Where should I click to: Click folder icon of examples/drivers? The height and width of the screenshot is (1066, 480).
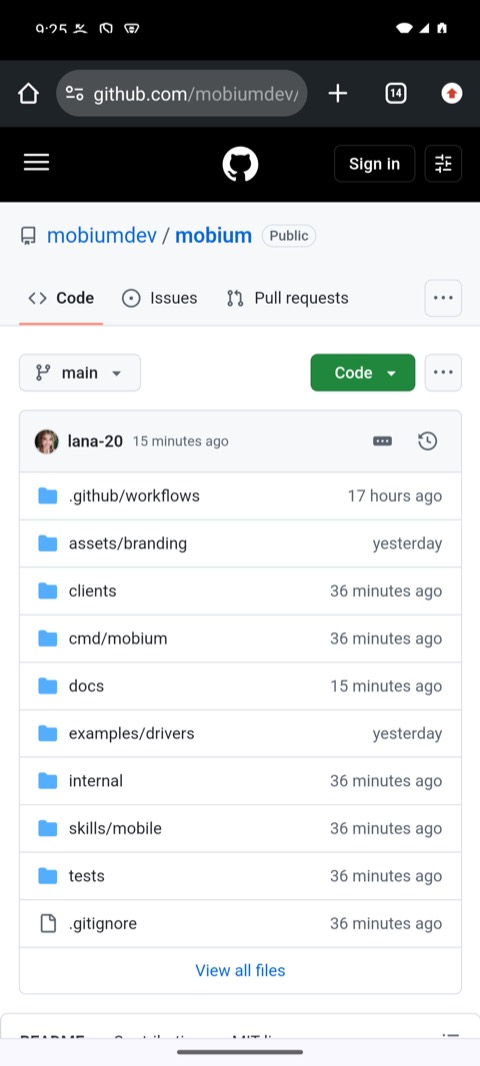(x=48, y=734)
